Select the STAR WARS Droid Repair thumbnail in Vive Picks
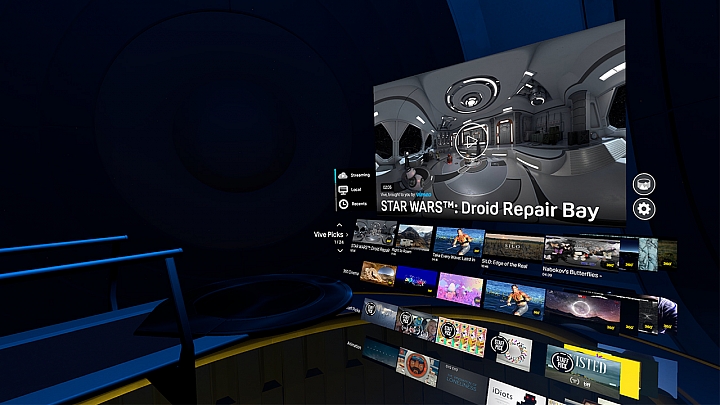The width and height of the screenshot is (720, 405). point(374,232)
